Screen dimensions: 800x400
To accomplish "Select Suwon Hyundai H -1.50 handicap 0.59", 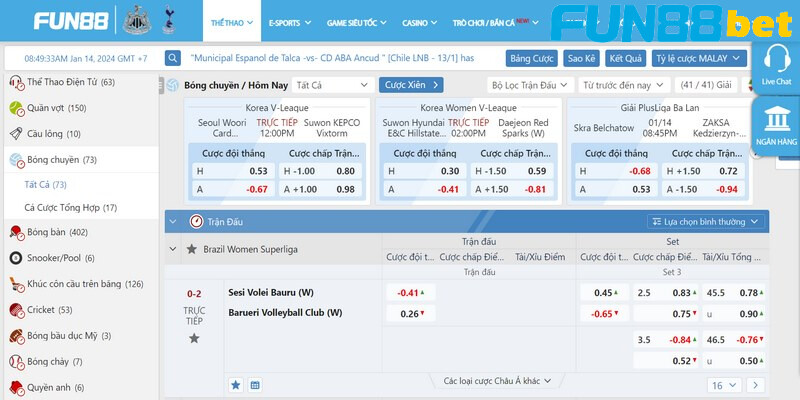I will click(x=511, y=171).
